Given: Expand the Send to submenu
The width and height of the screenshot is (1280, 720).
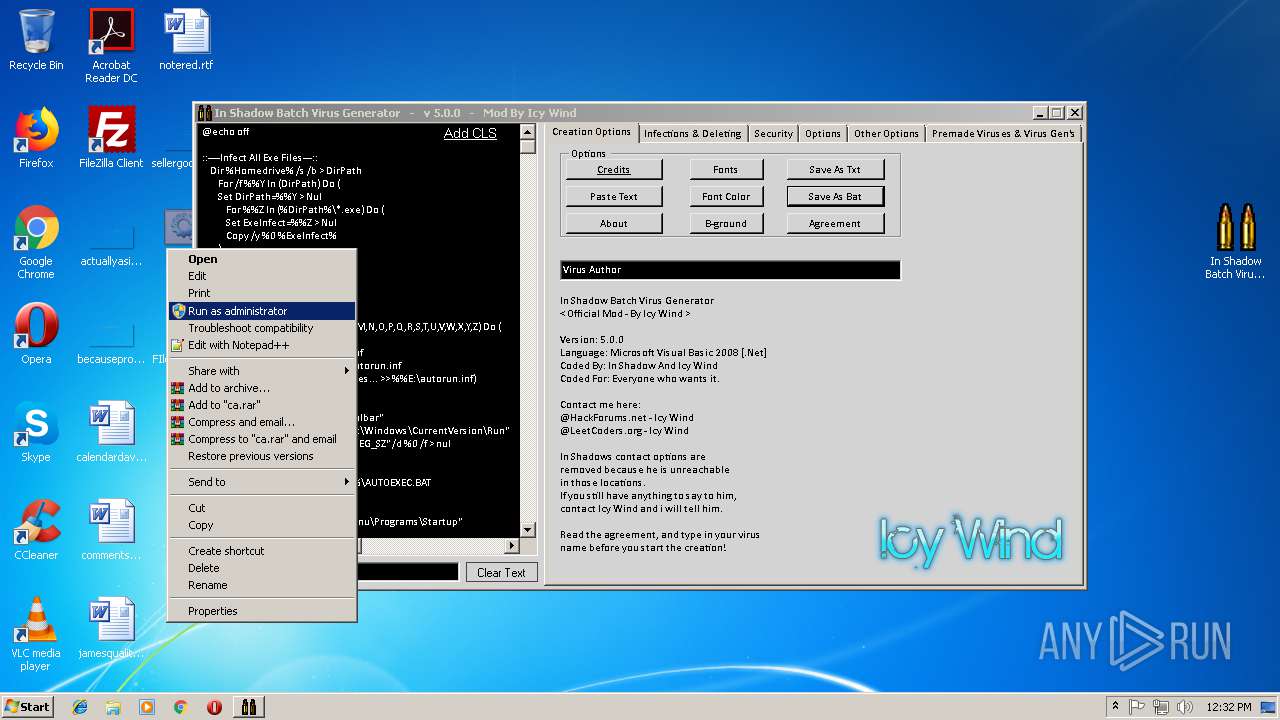Looking at the screenshot, I should [x=261, y=482].
